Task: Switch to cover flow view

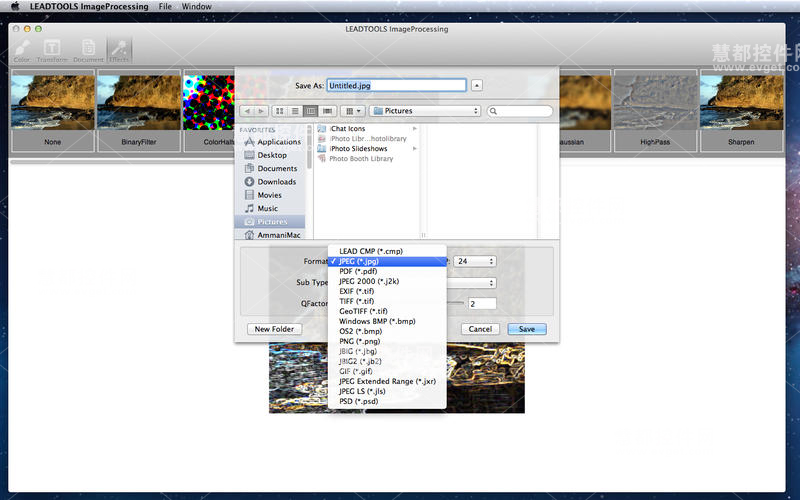Action: click(x=327, y=111)
